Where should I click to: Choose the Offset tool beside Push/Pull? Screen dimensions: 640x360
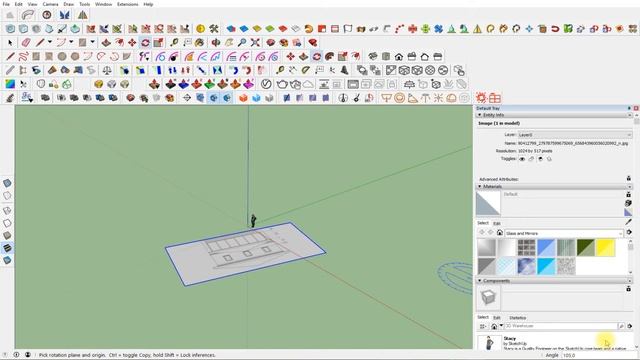[x=119, y=42]
